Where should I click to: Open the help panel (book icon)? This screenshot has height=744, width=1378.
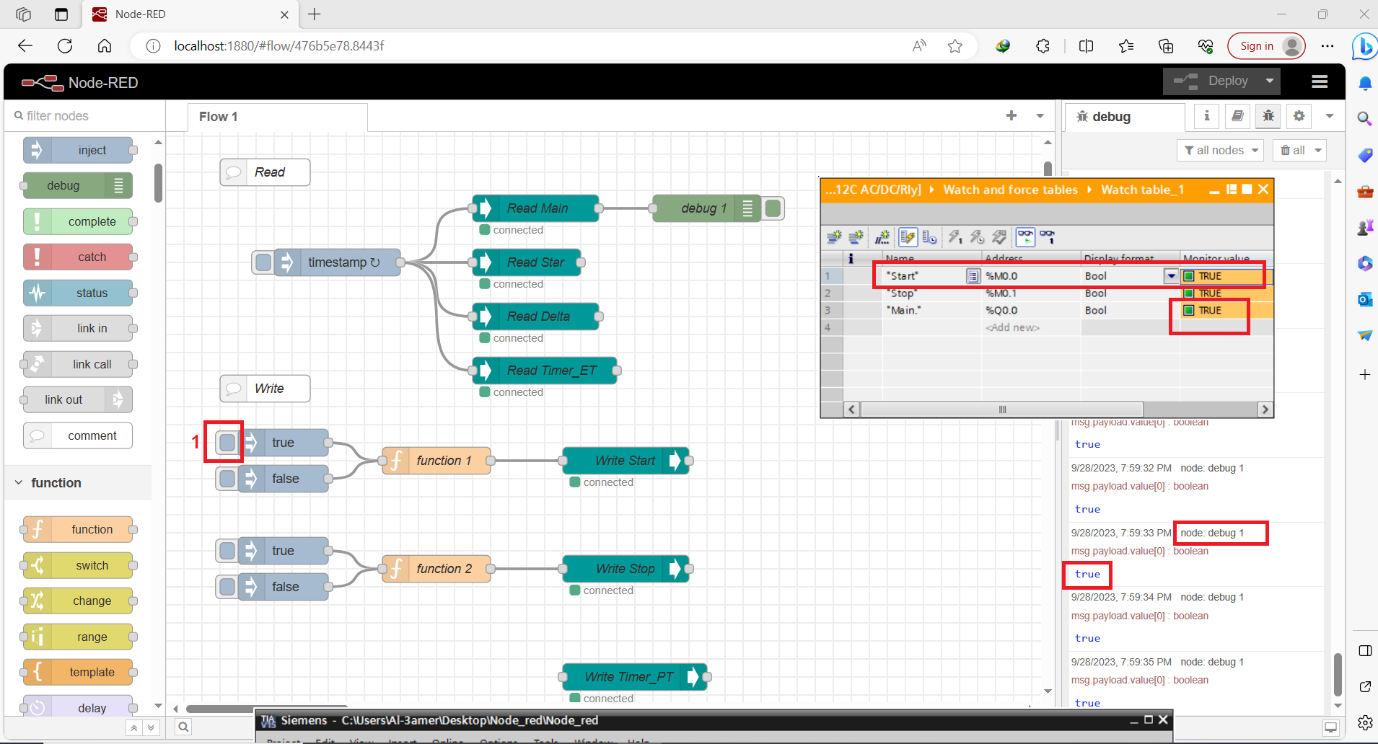click(1237, 116)
